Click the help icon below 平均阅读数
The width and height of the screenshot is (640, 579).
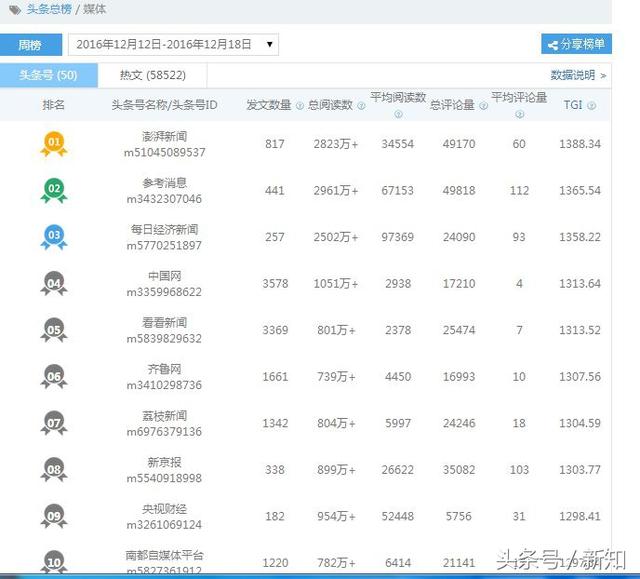tap(398, 115)
